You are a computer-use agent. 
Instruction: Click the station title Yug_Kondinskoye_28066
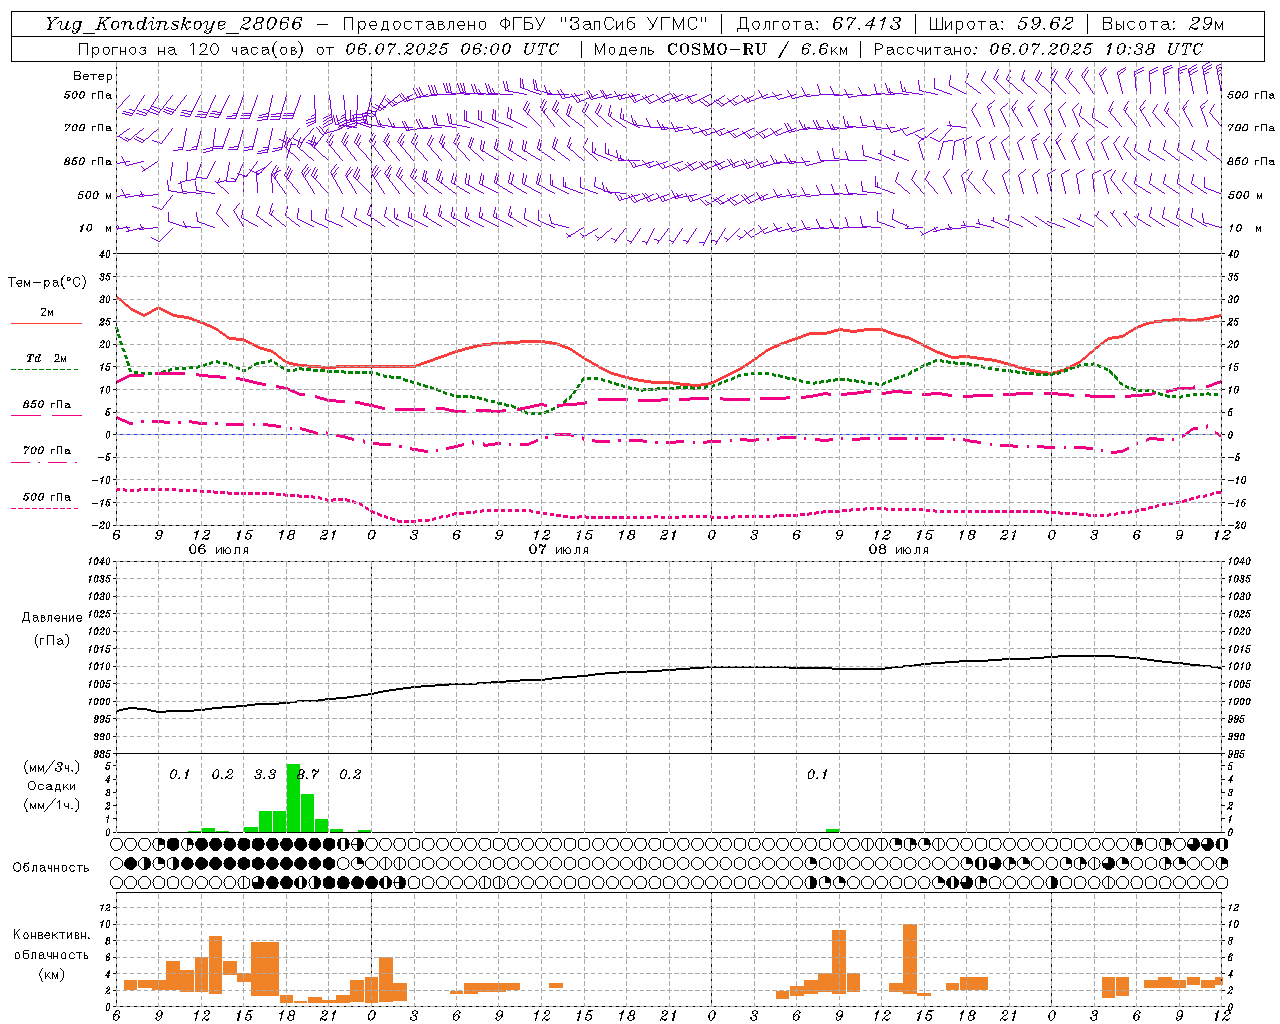tap(174, 24)
